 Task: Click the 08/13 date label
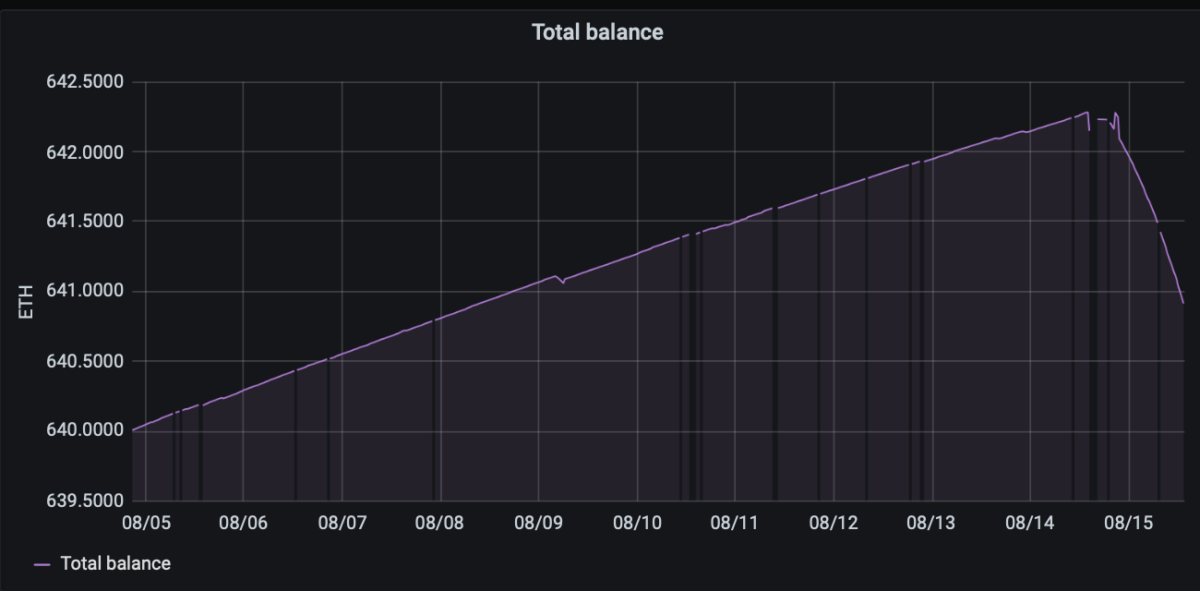pos(933,522)
